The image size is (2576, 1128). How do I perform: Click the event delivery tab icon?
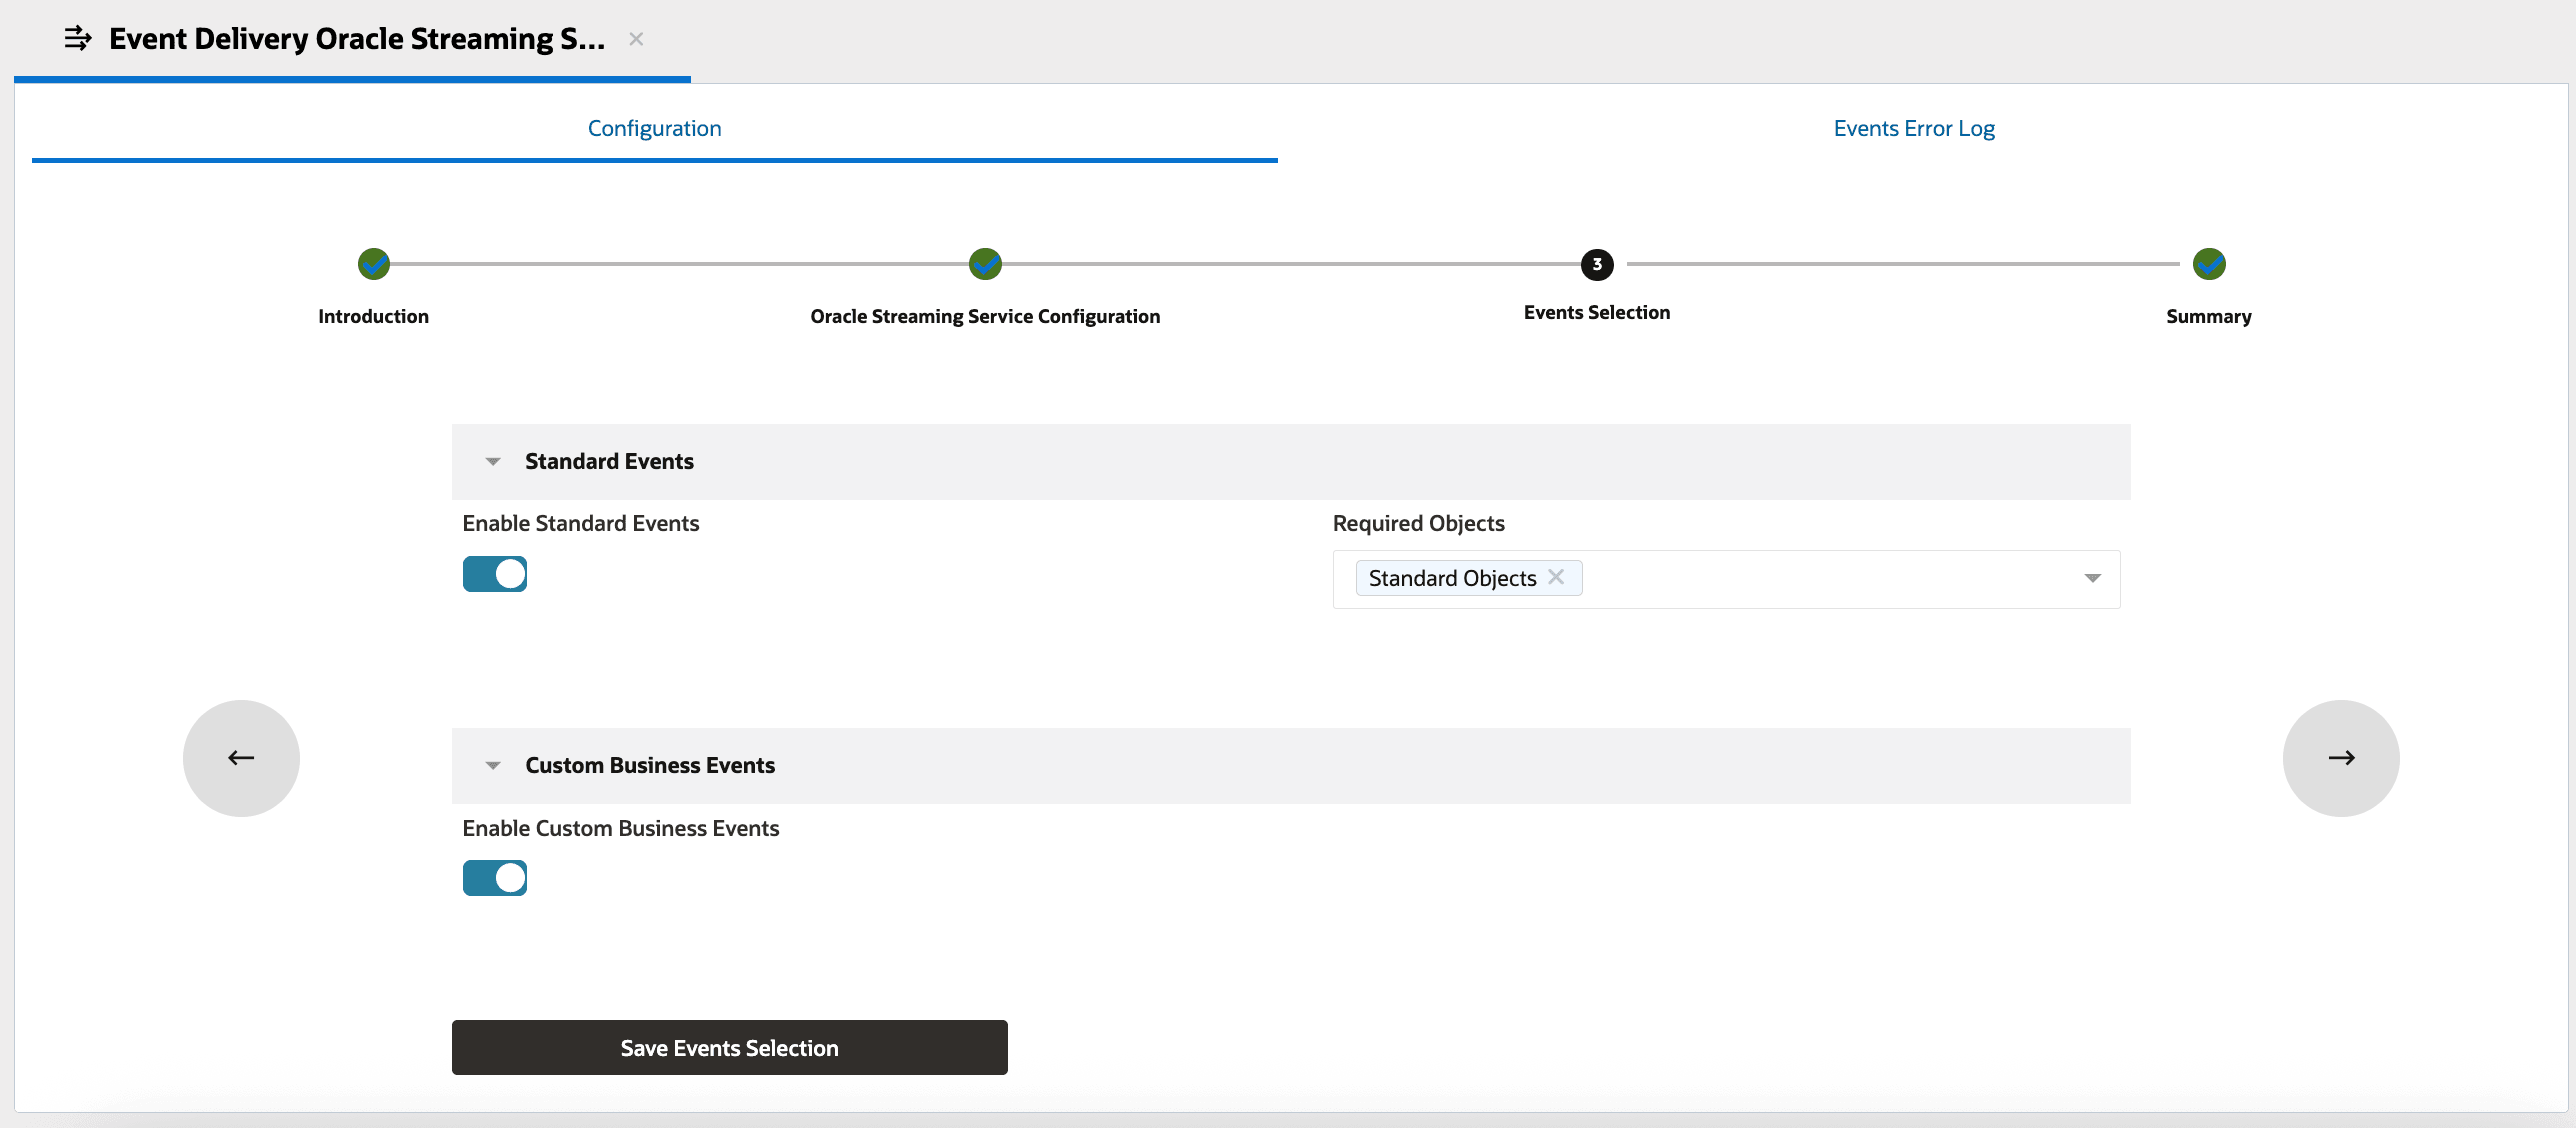78,39
